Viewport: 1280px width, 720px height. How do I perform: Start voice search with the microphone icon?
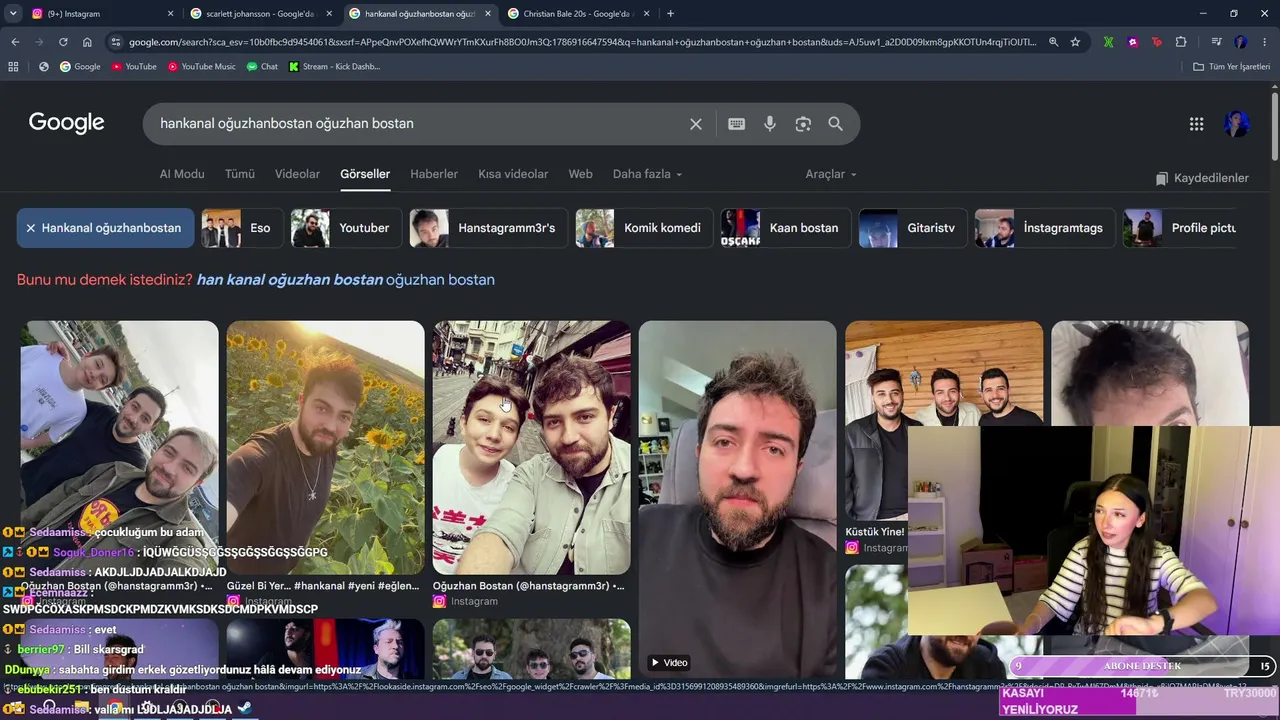pos(770,124)
